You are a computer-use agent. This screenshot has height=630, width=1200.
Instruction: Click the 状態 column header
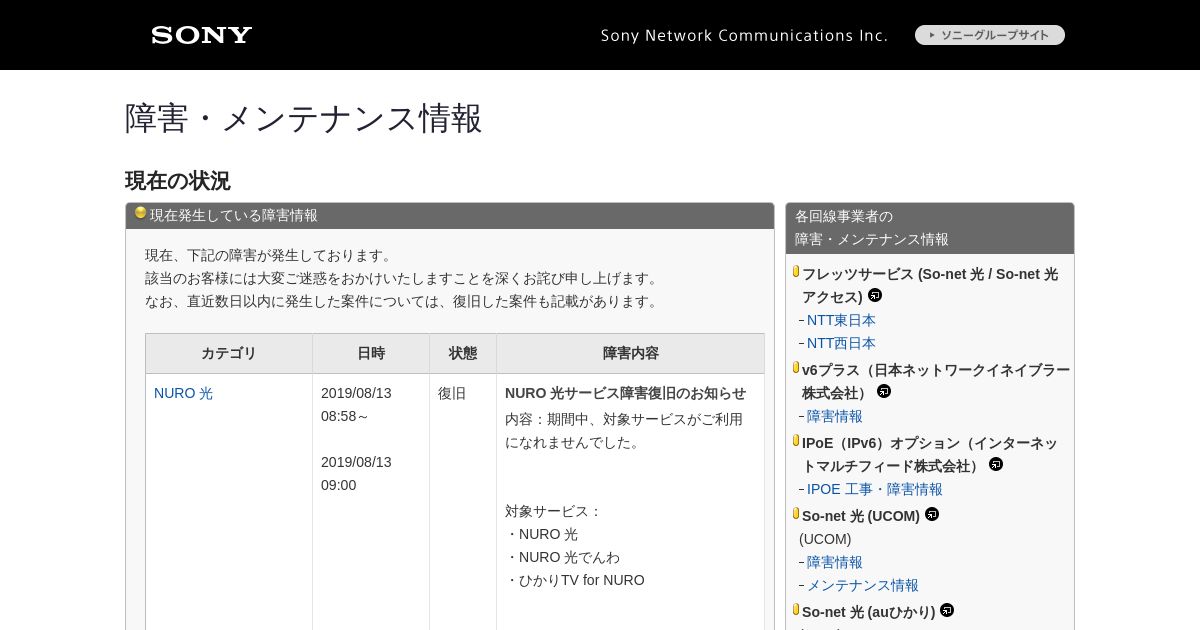[x=463, y=353]
